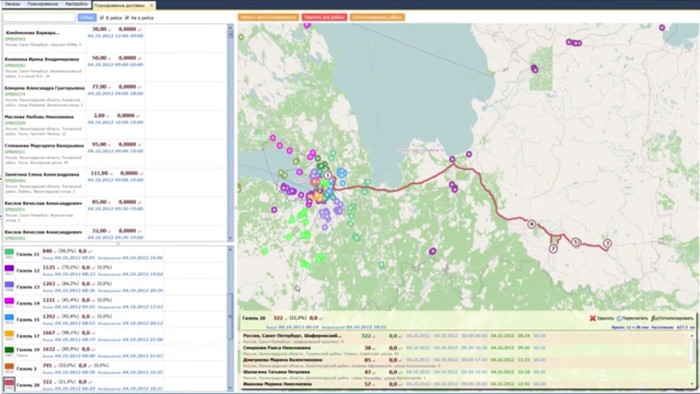Select order Конюхова Ирина Владимировна
The image size is (700, 394).
pos(115,67)
